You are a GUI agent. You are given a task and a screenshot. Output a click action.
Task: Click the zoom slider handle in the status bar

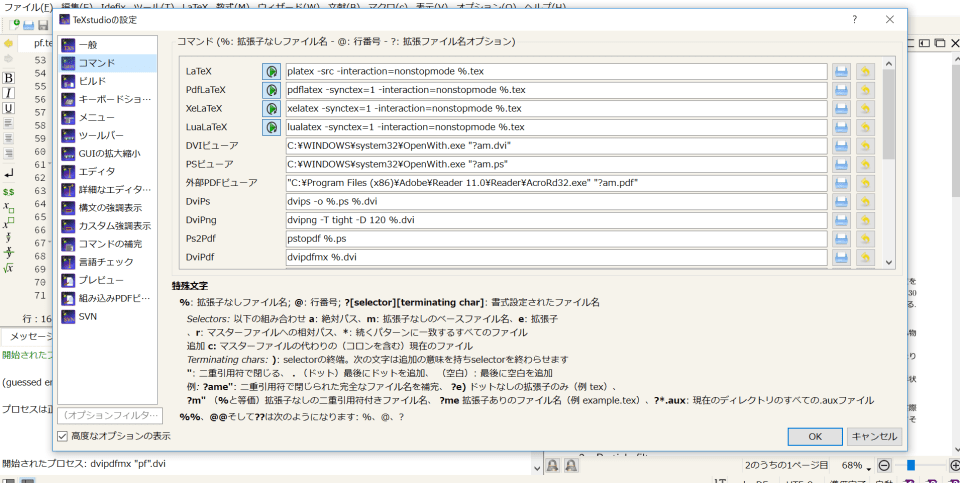point(911,465)
